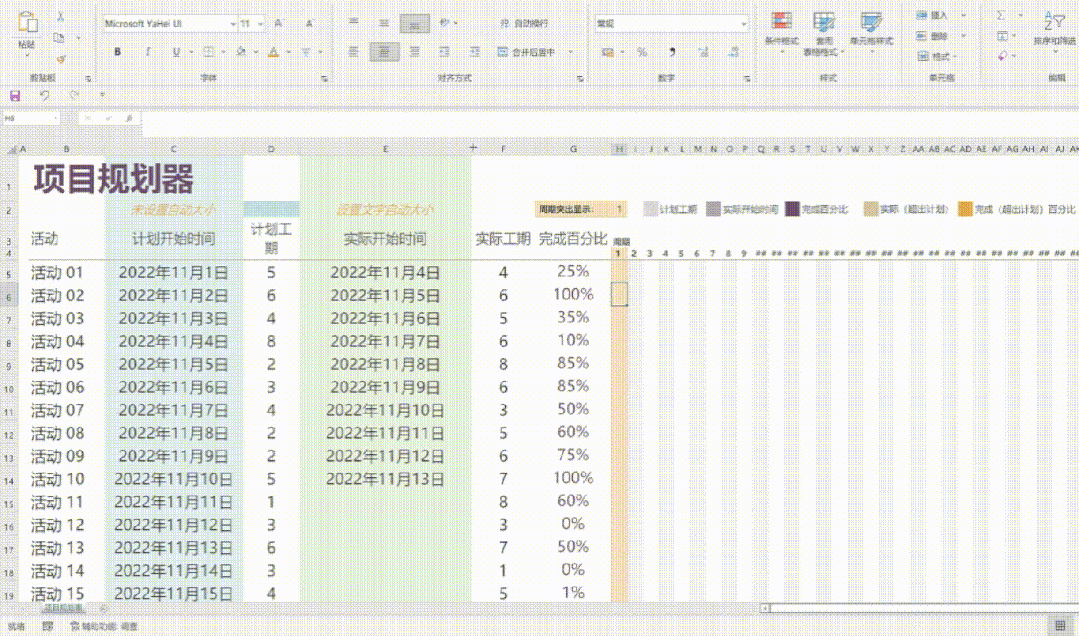Screen dimensions: 1079x636
Task: Click the decrease decimal icon
Action: pyautogui.click(x=734, y=52)
